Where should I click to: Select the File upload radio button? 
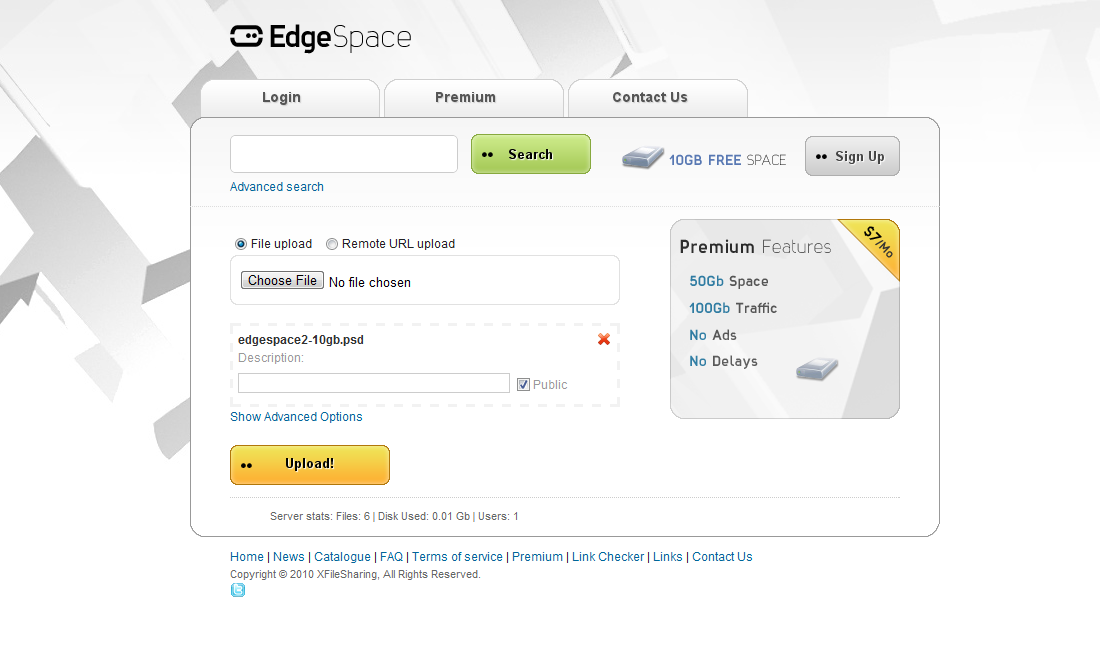point(241,244)
